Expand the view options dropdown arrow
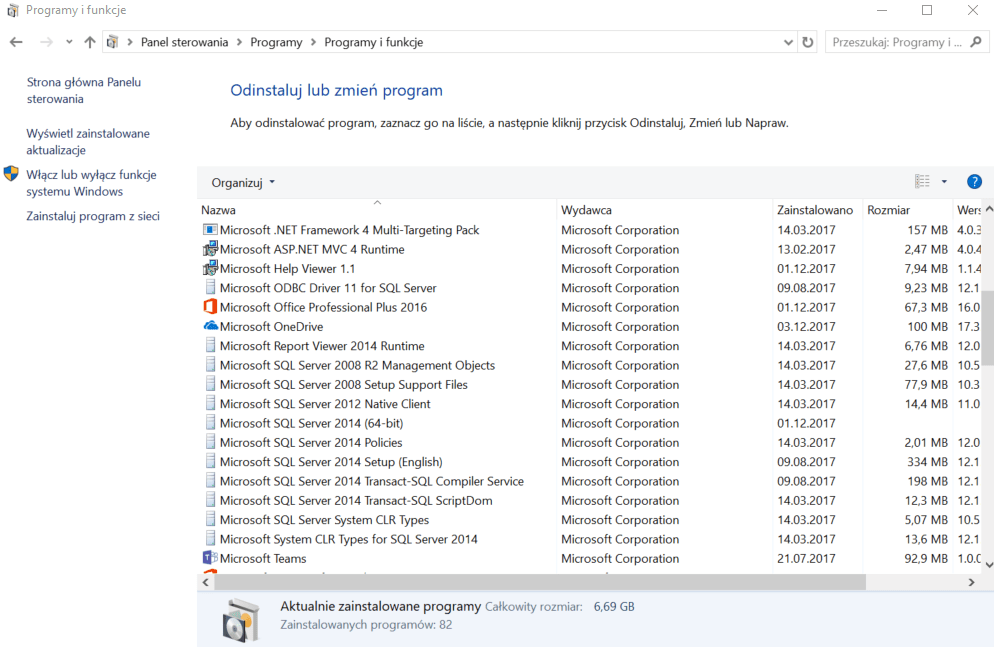This screenshot has height=647, width=994. pyautogui.click(x=944, y=182)
